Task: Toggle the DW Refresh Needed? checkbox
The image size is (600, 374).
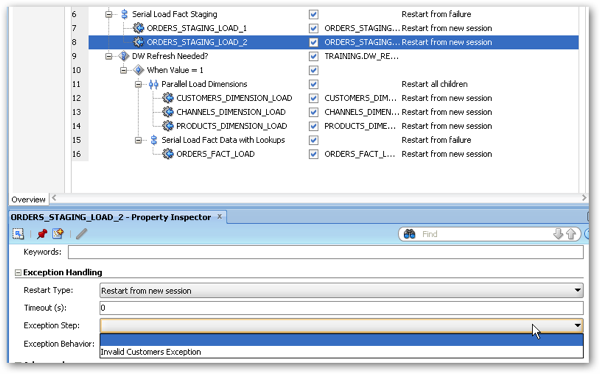Action: pyautogui.click(x=313, y=56)
